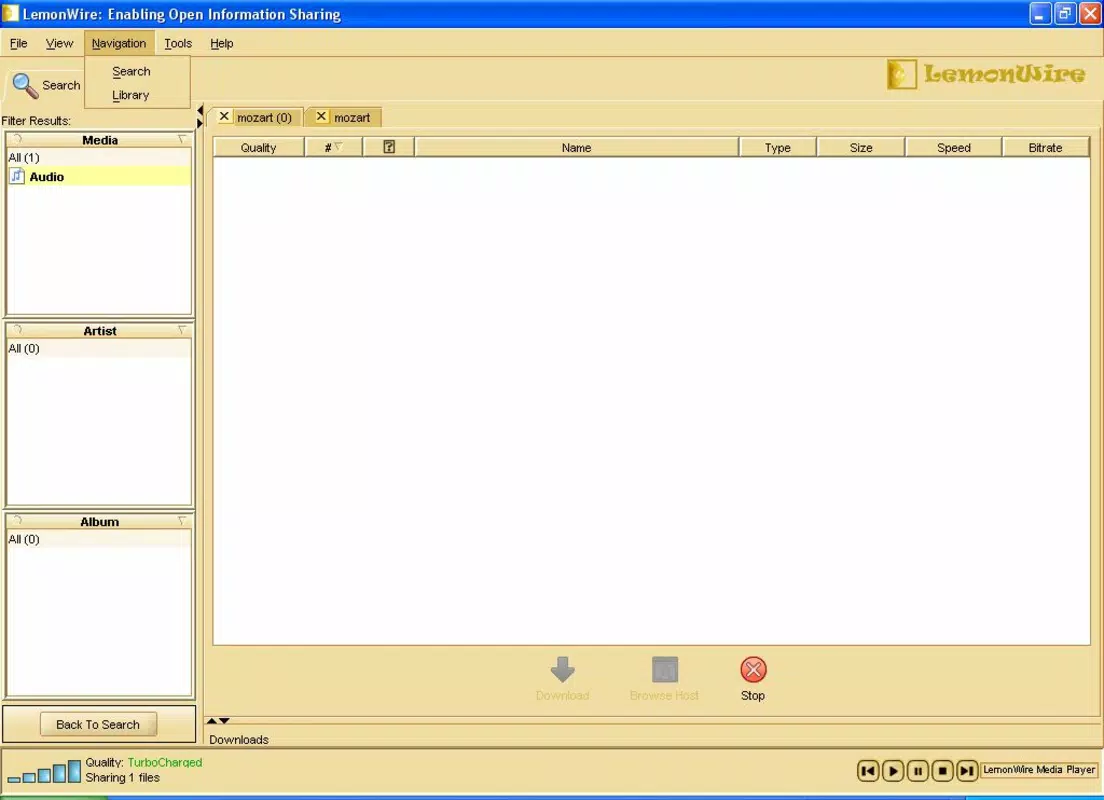Sort by the # column header
This screenshot has width=1104, height=800.
click(334, 147)
